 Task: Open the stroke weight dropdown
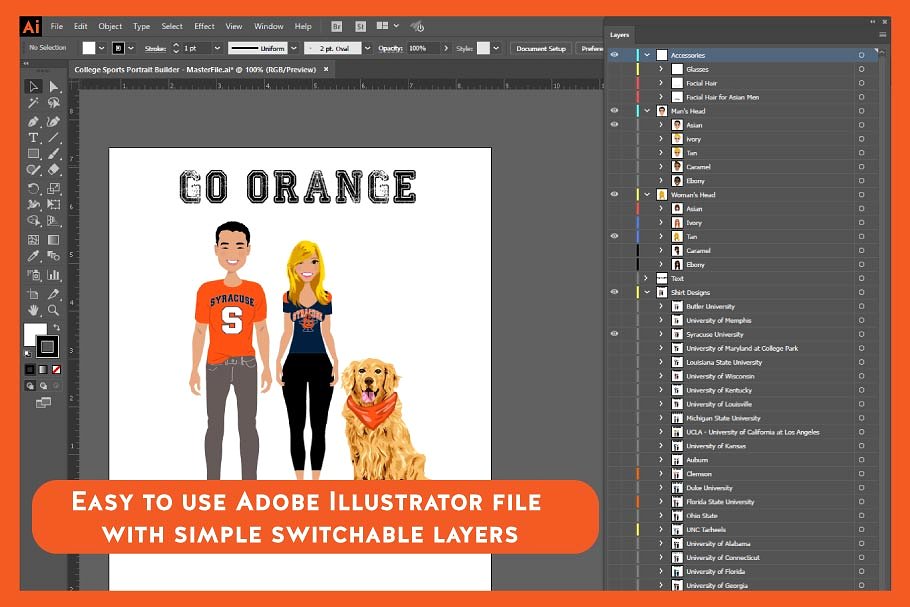click(x=216, y=48)
